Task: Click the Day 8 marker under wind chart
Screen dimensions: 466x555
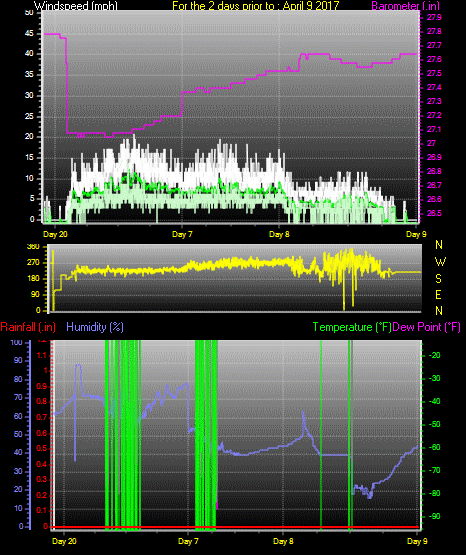Action: [279, 234]
